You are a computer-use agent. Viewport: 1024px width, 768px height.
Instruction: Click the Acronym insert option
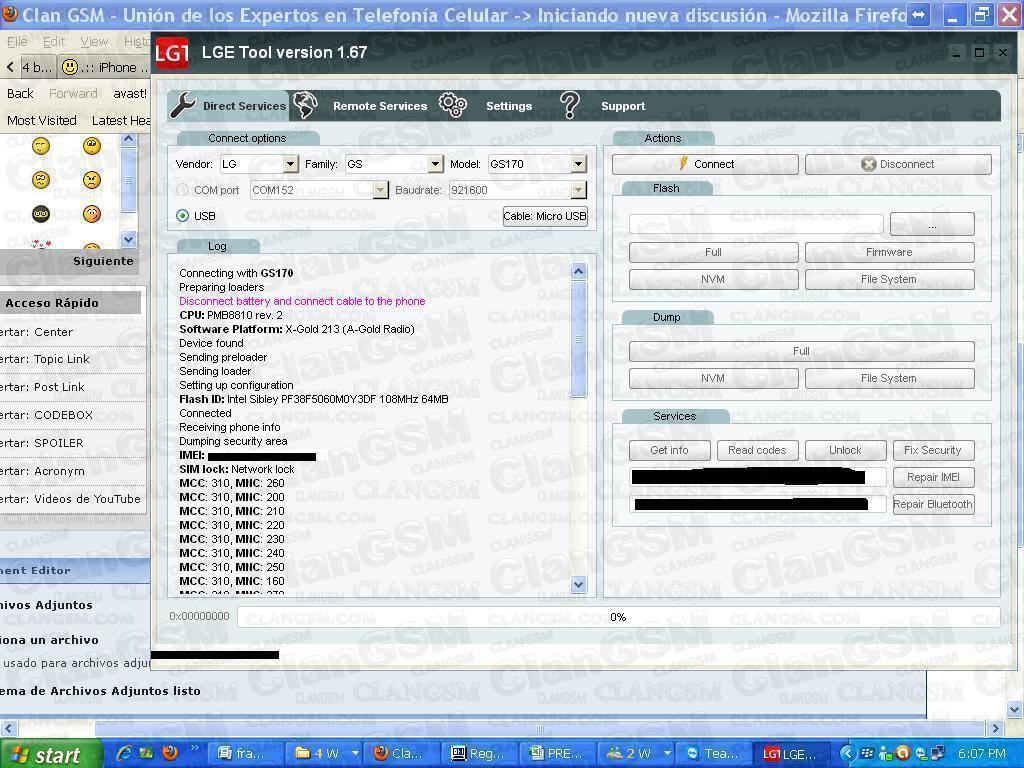pyautogui.click(x=59, y=471)
